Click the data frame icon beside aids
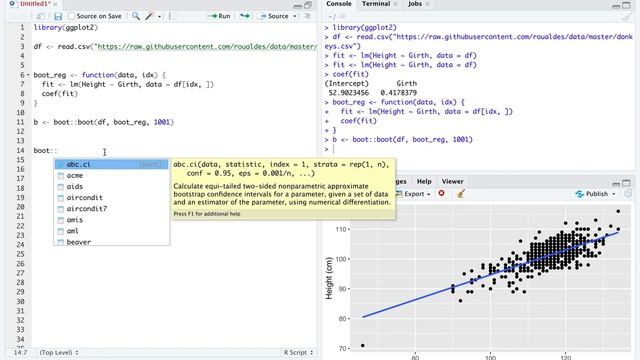640x360 pixels. pyautogui.click(x=60, y=187)
